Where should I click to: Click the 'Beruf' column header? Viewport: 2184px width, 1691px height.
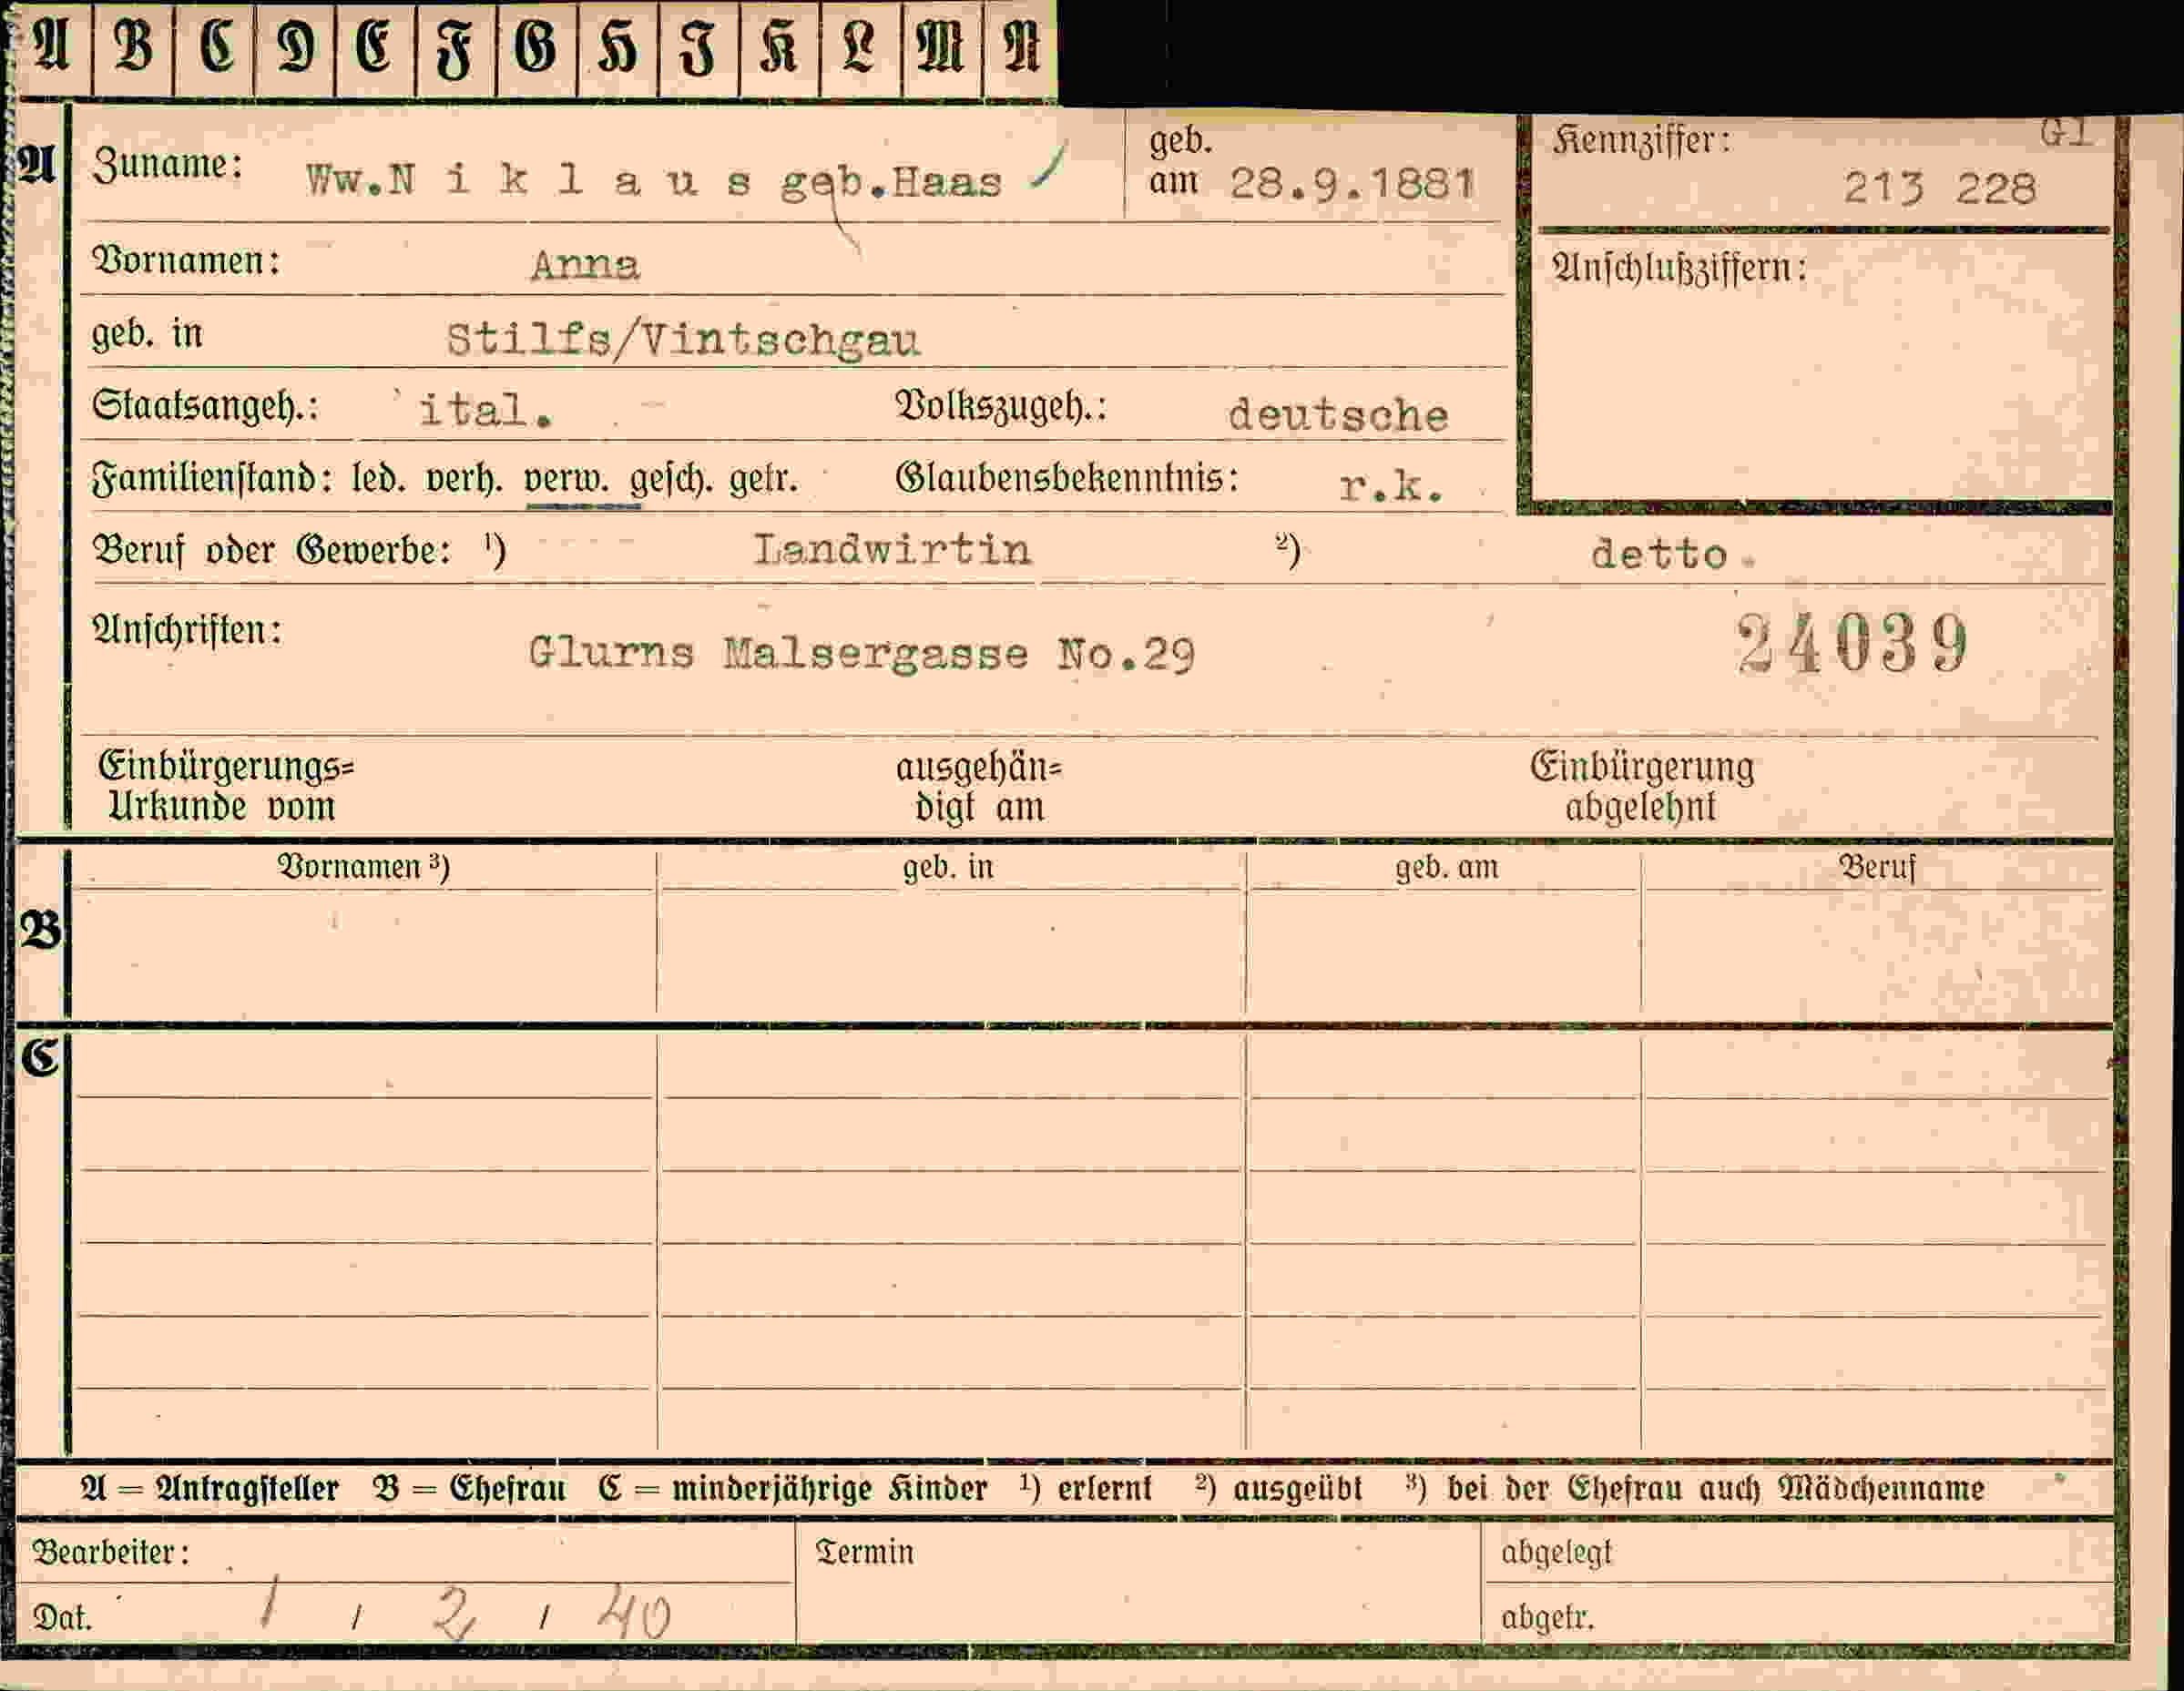click(1877, 867)
